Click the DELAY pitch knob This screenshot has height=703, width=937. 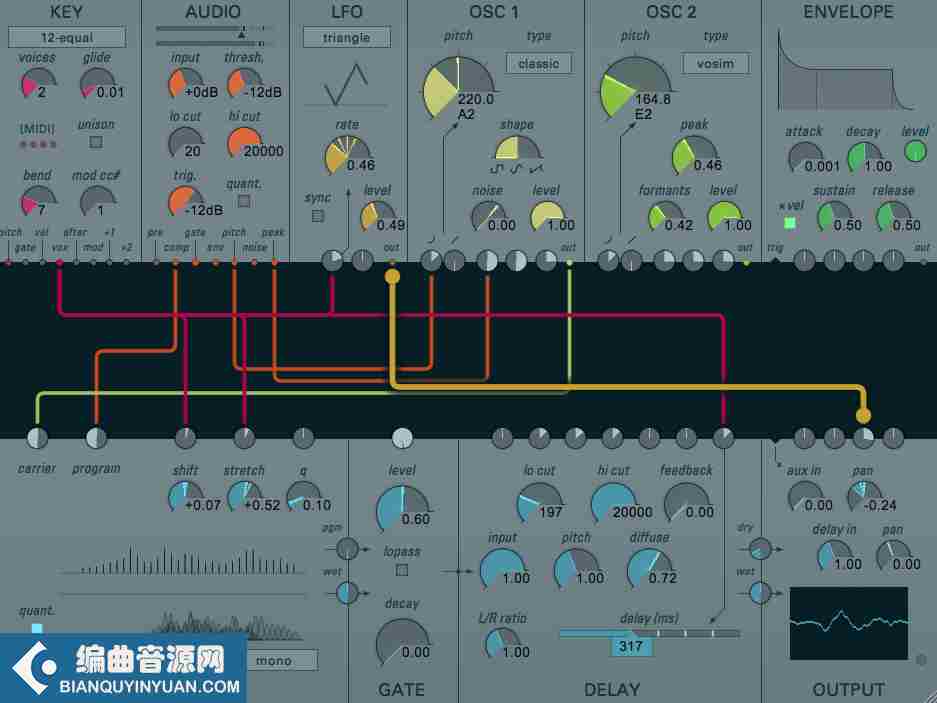coord(577,568)
